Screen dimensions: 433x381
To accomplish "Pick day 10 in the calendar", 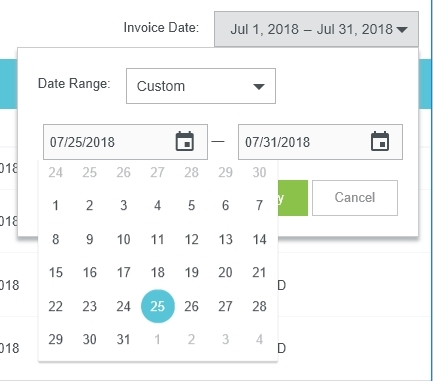I will pos(123,239).
